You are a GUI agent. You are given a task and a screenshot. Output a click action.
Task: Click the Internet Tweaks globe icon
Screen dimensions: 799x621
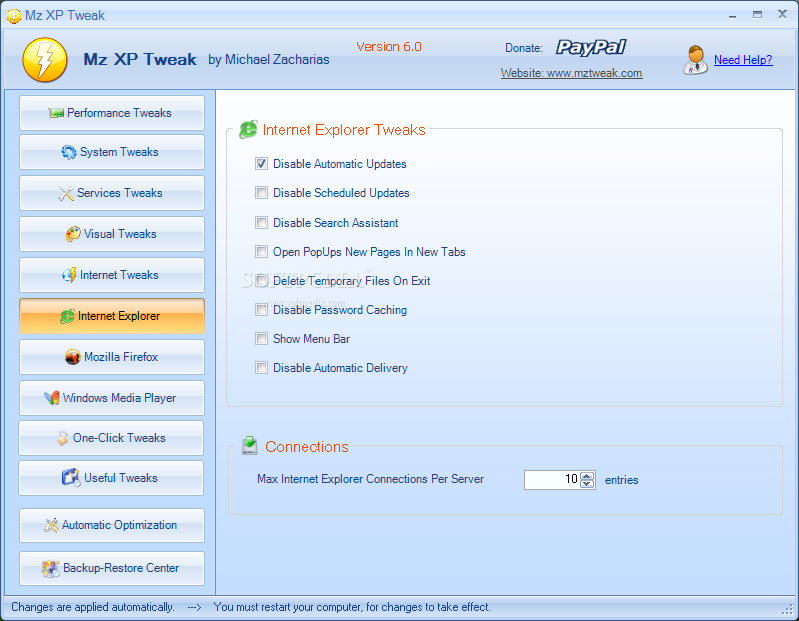[69, 275]
